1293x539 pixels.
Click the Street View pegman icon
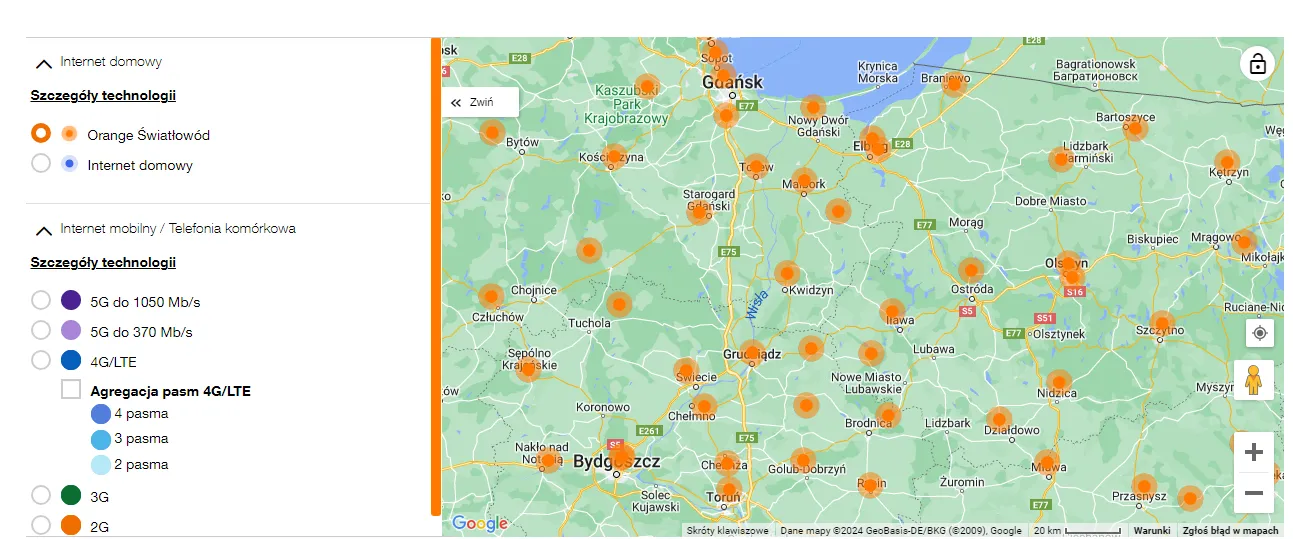click(1254, 380)
